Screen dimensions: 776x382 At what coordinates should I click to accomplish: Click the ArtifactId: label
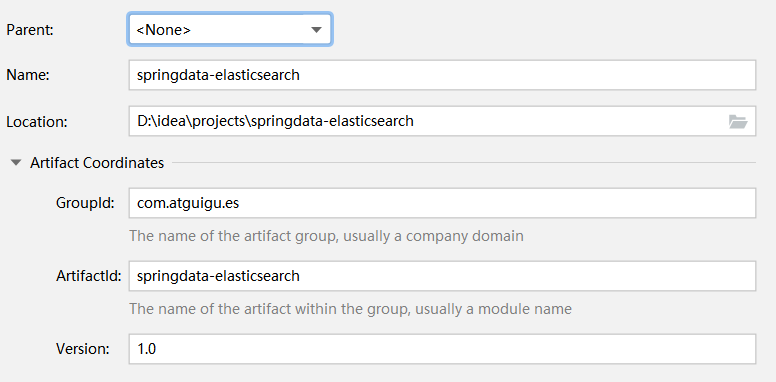click(x=89, y=276)
